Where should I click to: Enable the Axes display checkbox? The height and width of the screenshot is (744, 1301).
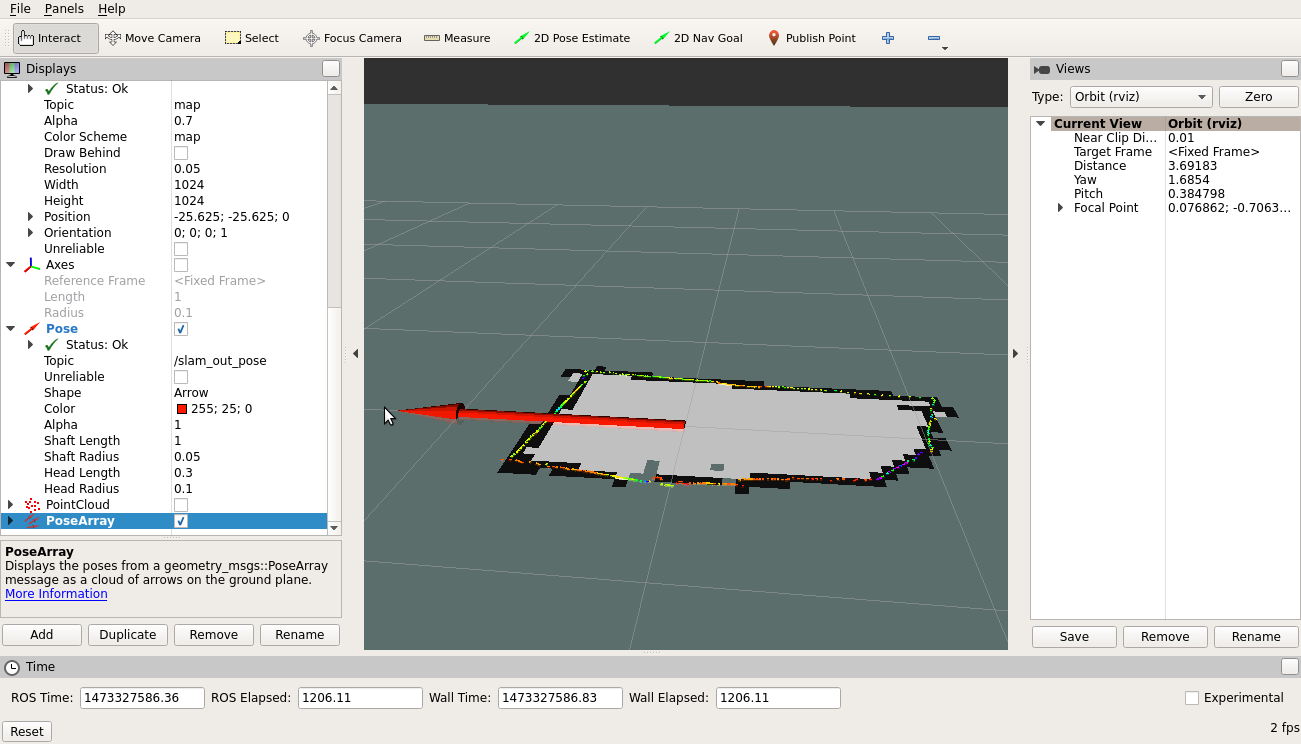click(181, 265)
